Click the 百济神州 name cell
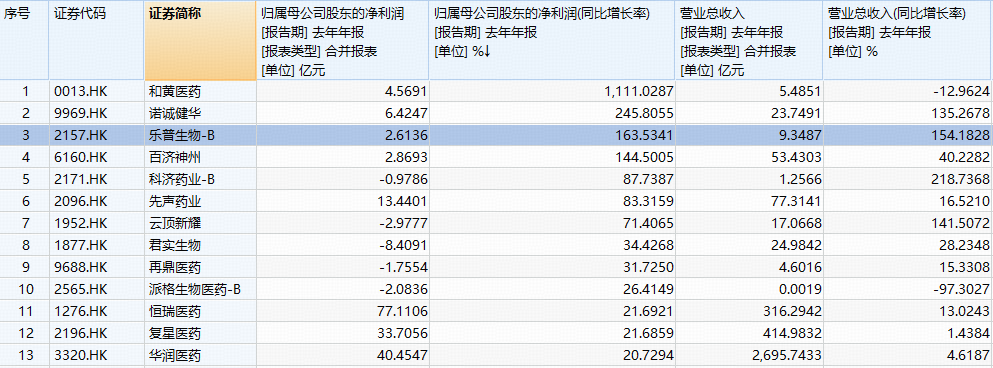This screenshot has width=993, height=368. click(174, 158)
